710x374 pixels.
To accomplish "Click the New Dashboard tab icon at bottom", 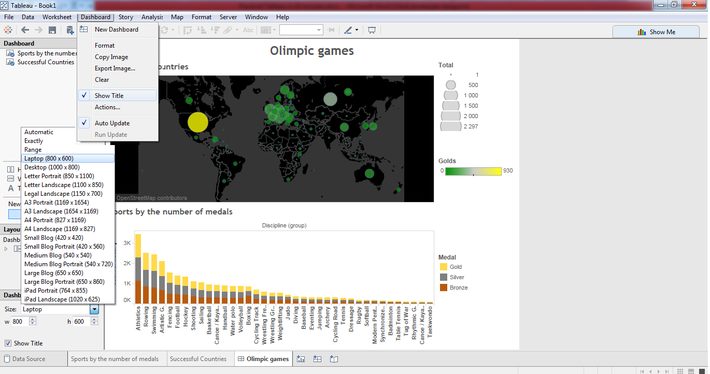I will tap(317, 359).
